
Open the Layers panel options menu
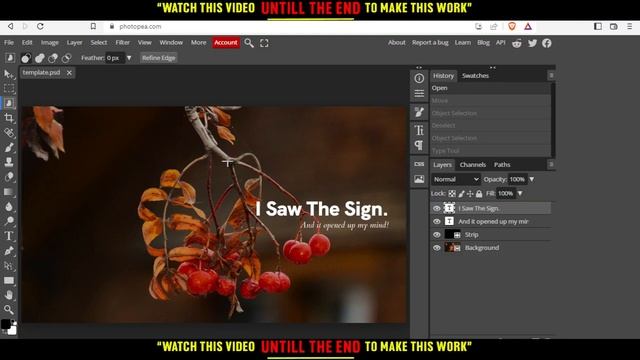tap(551, 164)
